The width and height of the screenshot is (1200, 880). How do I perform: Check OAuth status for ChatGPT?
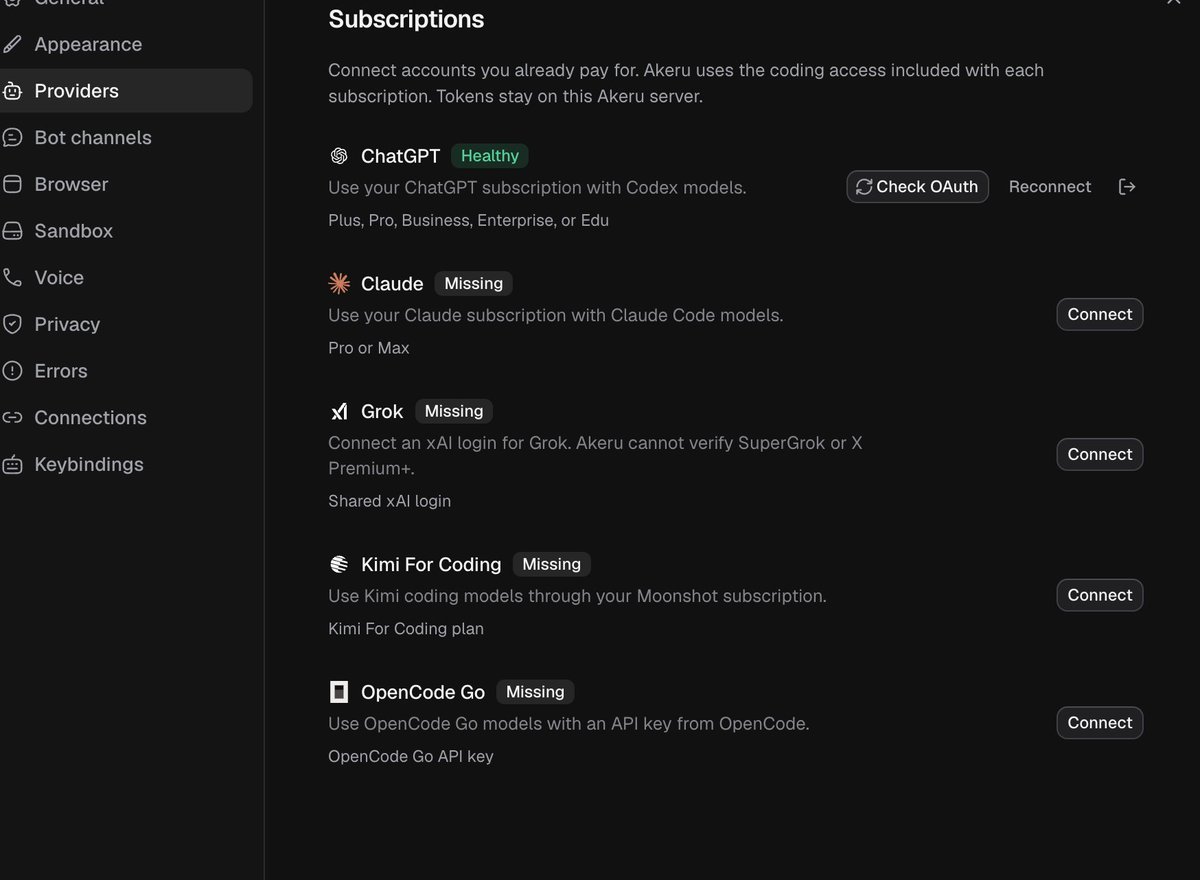click(x=917, y=187)
